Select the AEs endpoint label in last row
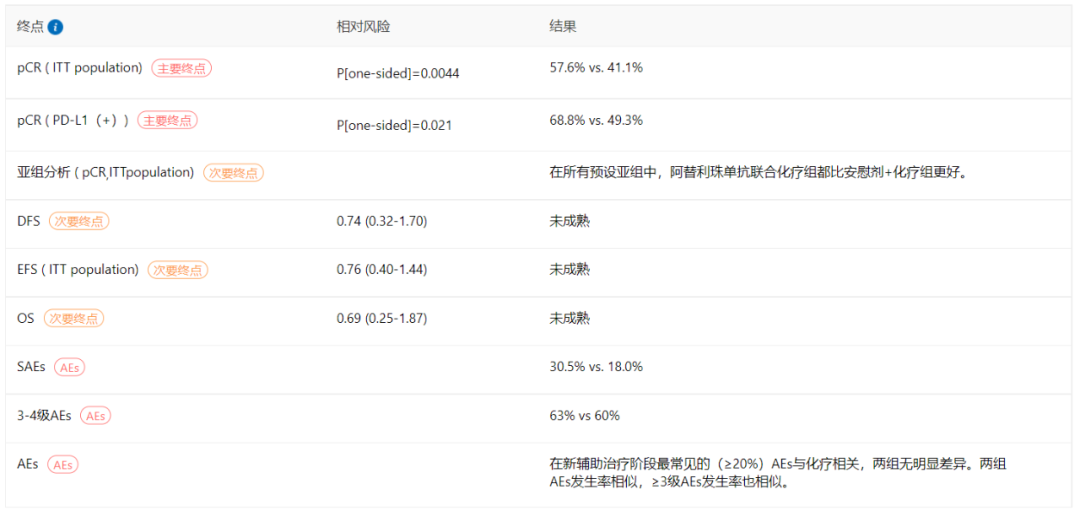The image size is (1080, 516). 28,464
